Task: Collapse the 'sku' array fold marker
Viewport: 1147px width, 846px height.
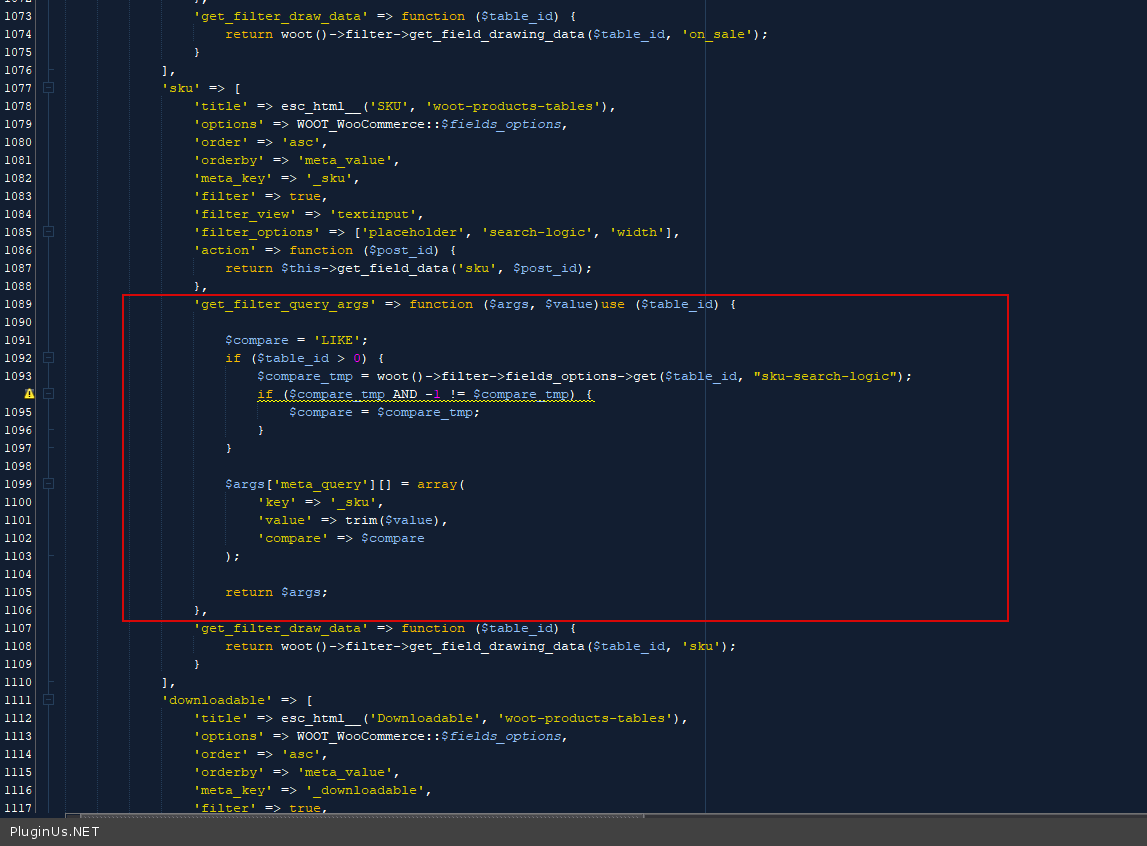Action: tap(48, 88)
